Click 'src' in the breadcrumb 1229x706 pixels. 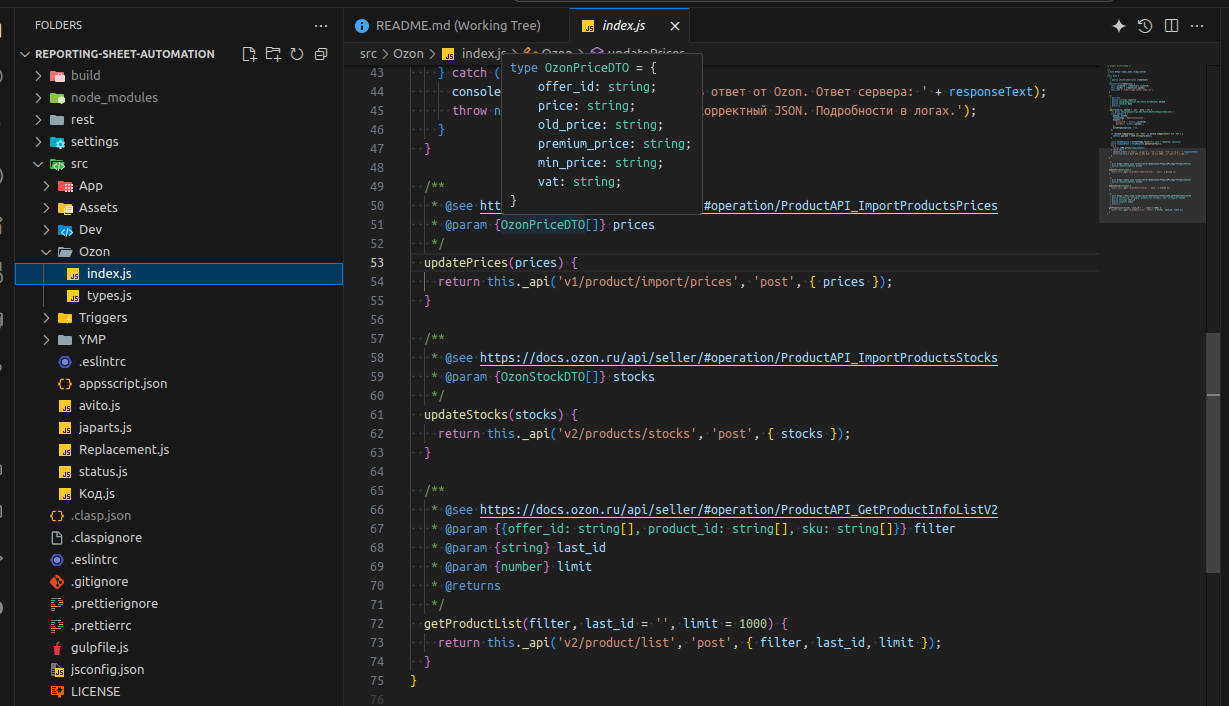(x=368, y=53)
